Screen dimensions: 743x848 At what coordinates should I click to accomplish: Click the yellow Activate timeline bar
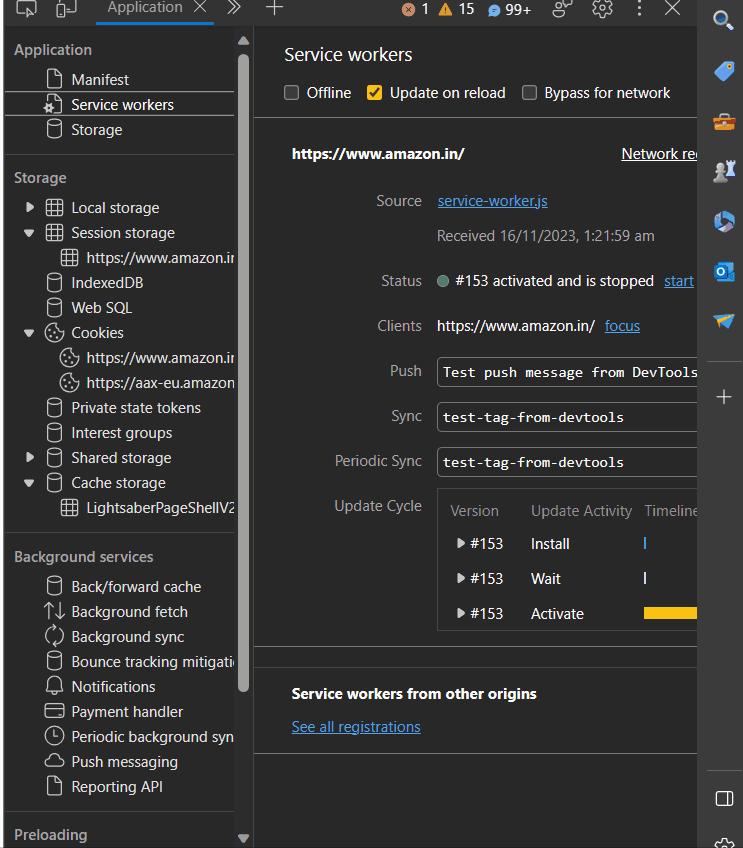pos(670,614)
